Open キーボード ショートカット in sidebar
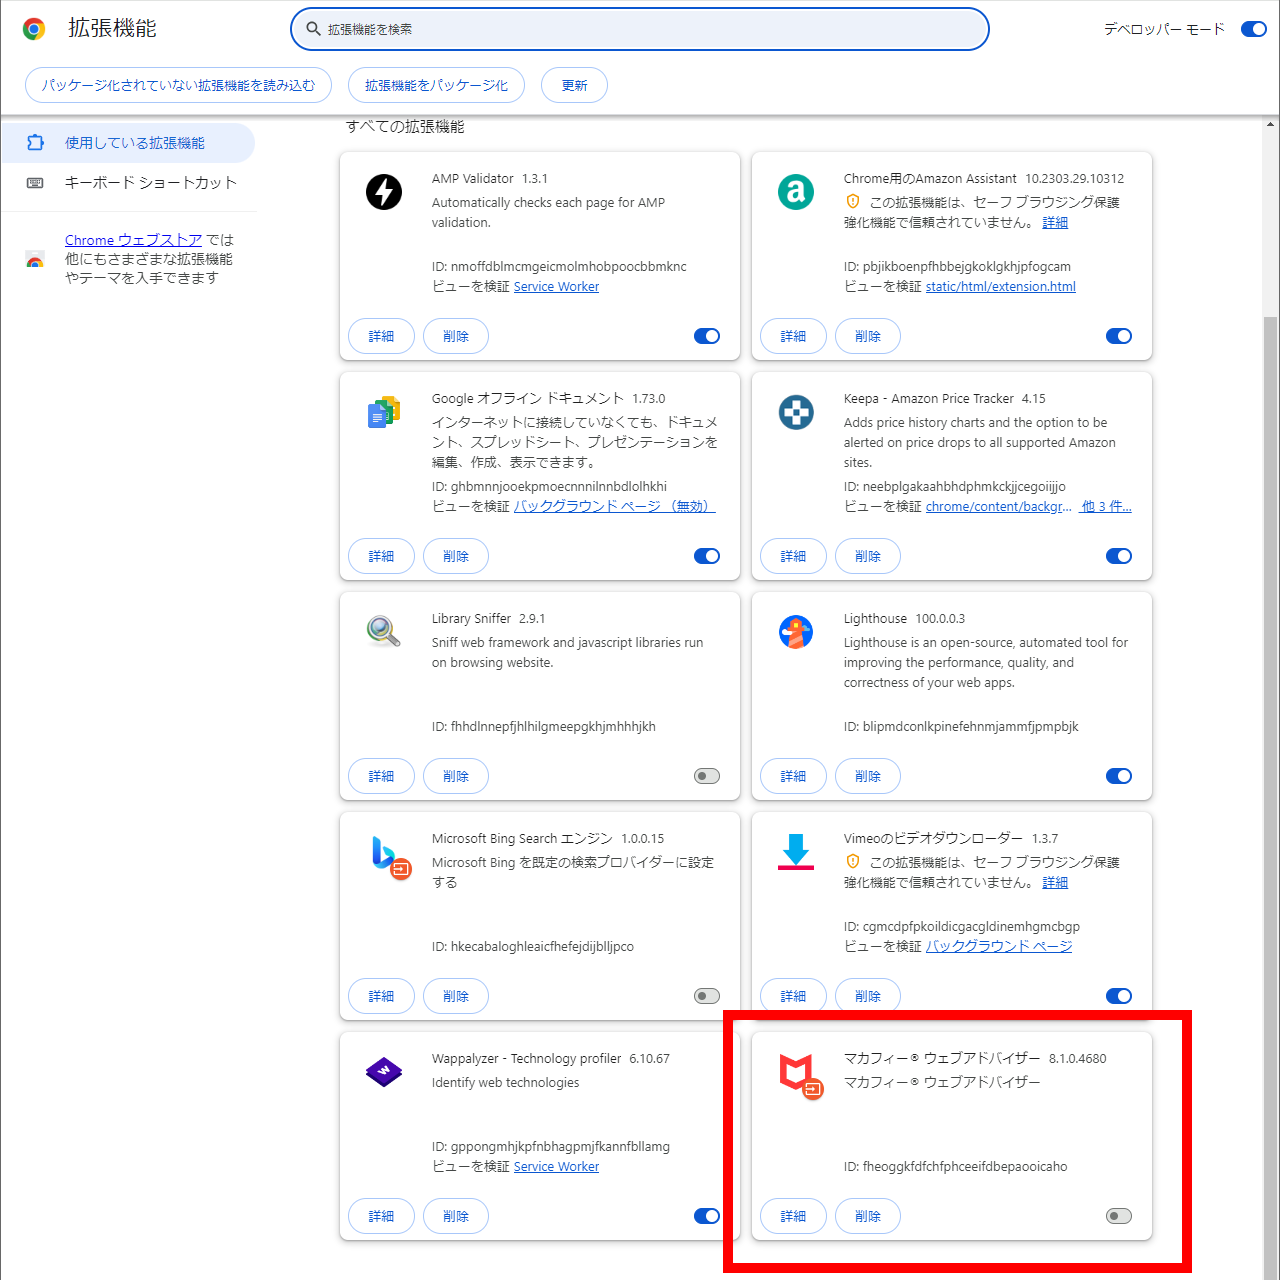Image resolution: width=1280 pixels, height=1280 pixels. [x=127, y=183]
